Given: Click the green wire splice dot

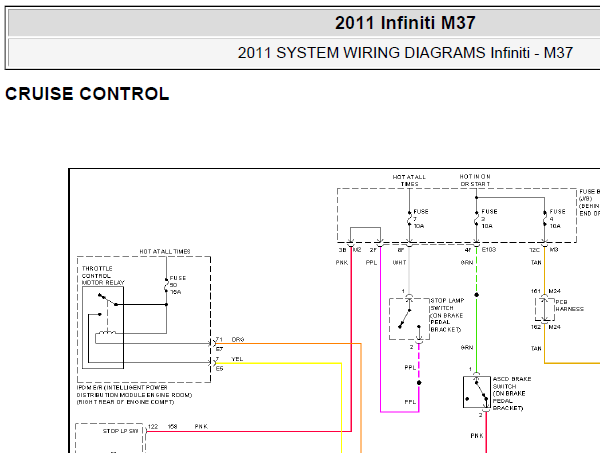Looking at the screenshot, I should tap(476, 295).
